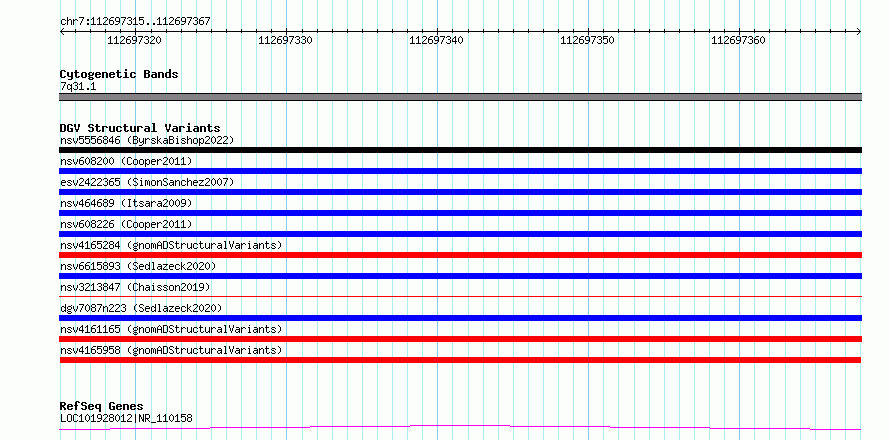Click the nsv6615893 Sedlazeck2020 blue bar
890x440 pixels.
click(x=460, y=276)
